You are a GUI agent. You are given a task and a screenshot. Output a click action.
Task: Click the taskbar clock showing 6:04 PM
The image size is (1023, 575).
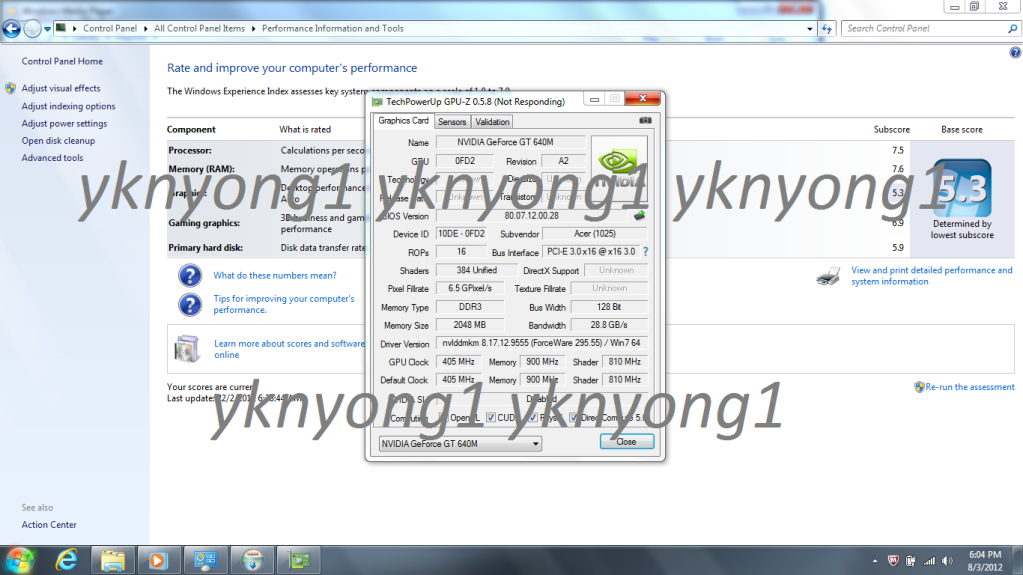pos(985,561)
